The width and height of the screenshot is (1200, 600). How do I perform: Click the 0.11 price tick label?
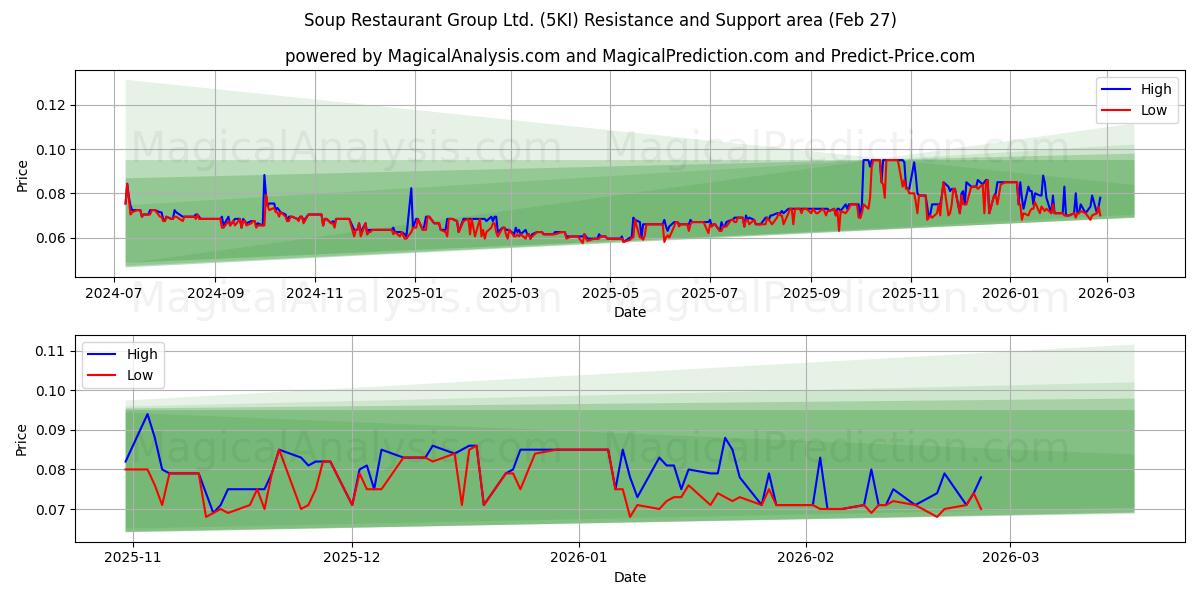click(52, 351)
